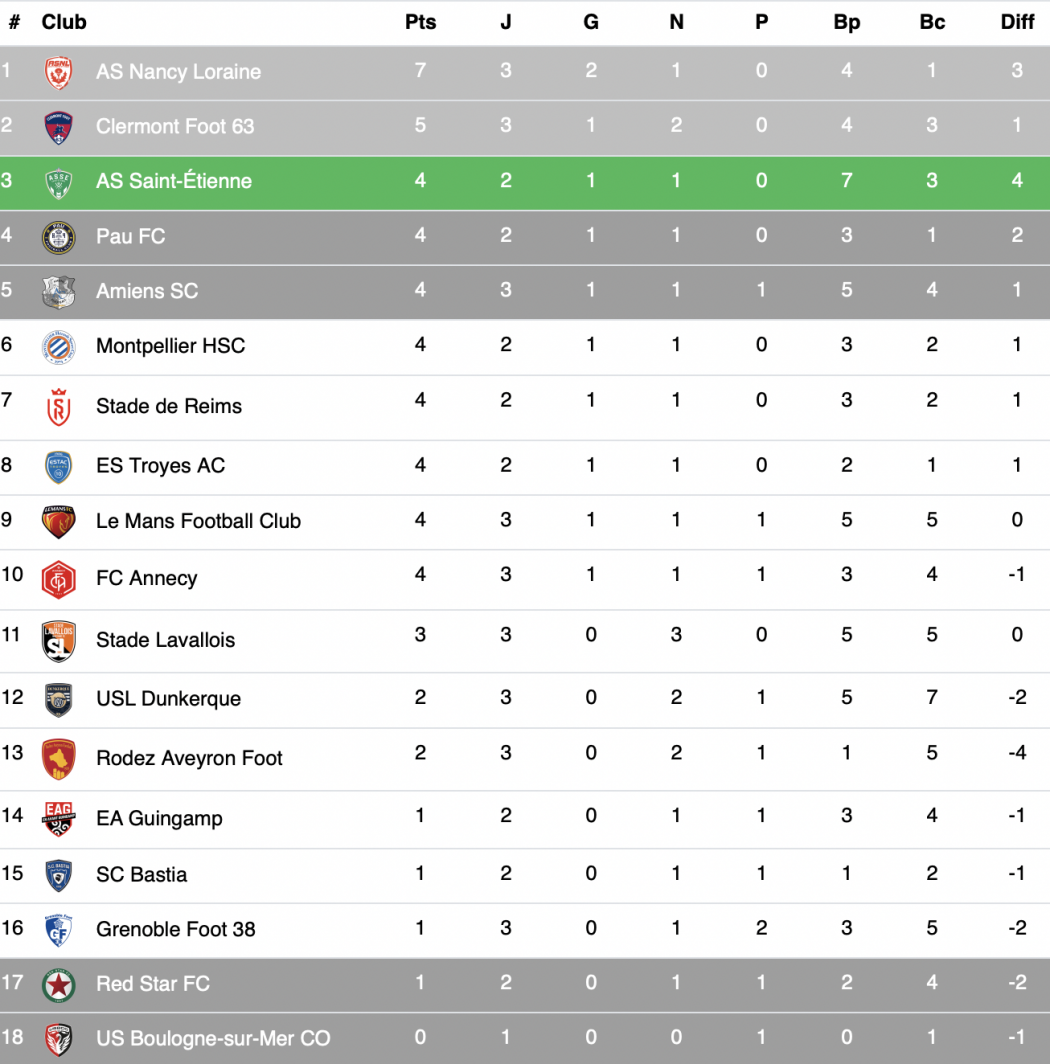Click the Stade de Reims crest
The height and width of the screenshot is (1064, 1050).
click(58, 407)
